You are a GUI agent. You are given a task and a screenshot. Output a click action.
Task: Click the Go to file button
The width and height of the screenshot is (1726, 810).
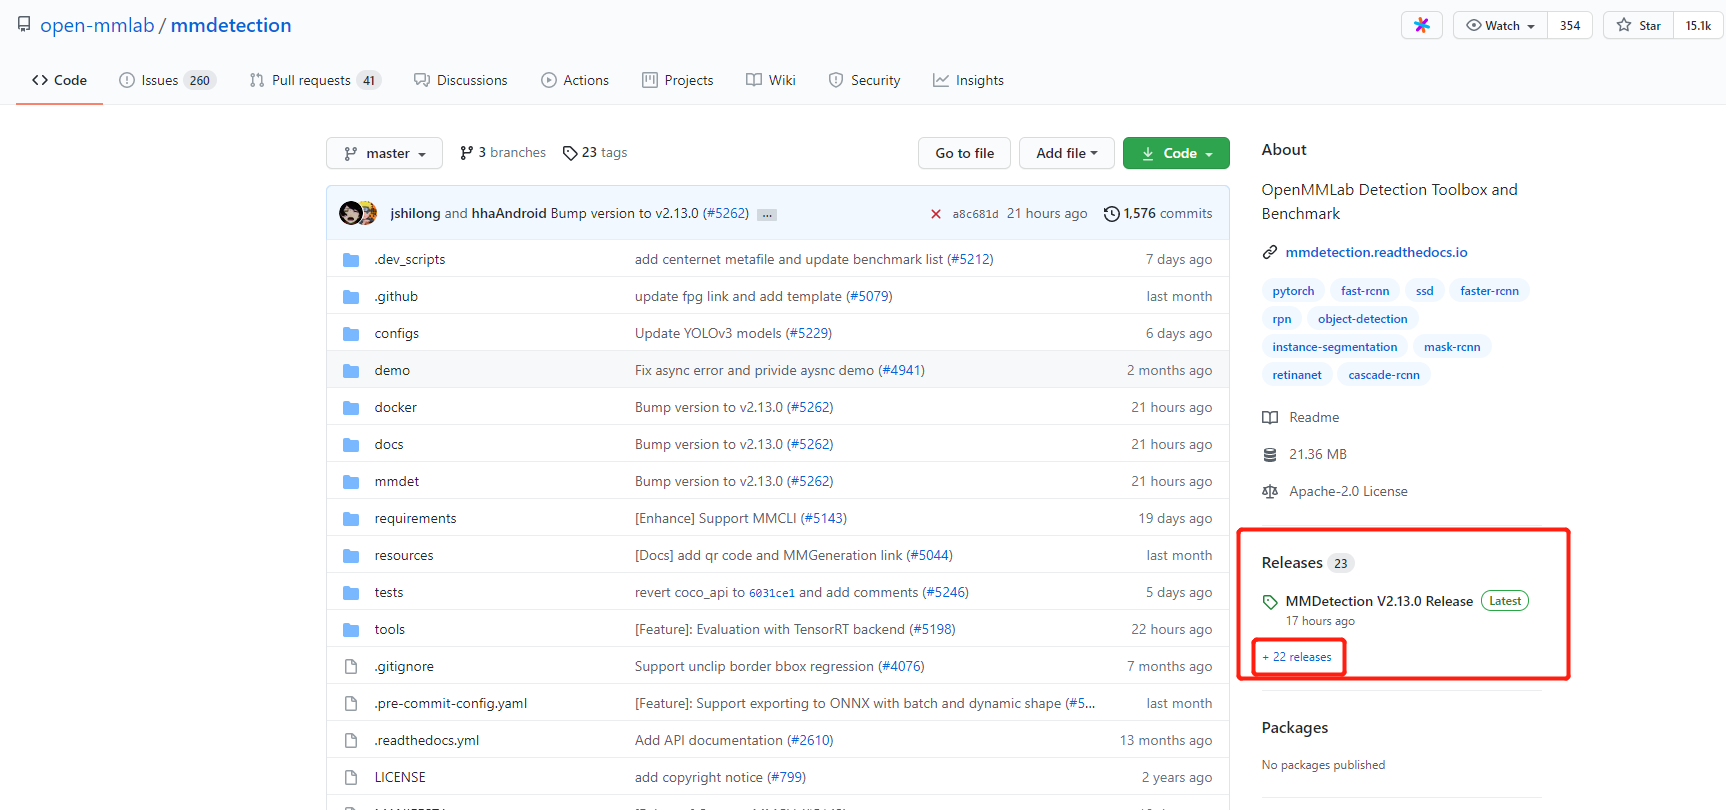pos(964,153)
